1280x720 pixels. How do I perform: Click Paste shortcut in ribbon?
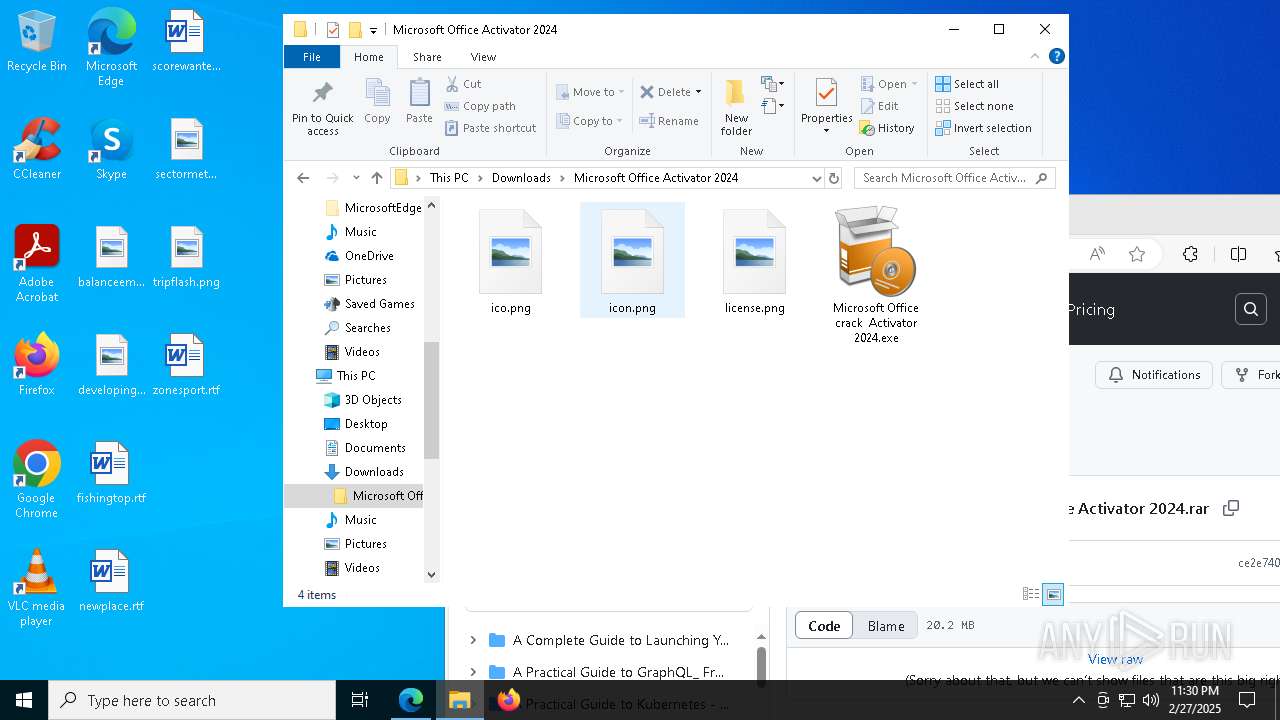click(491, 128)
